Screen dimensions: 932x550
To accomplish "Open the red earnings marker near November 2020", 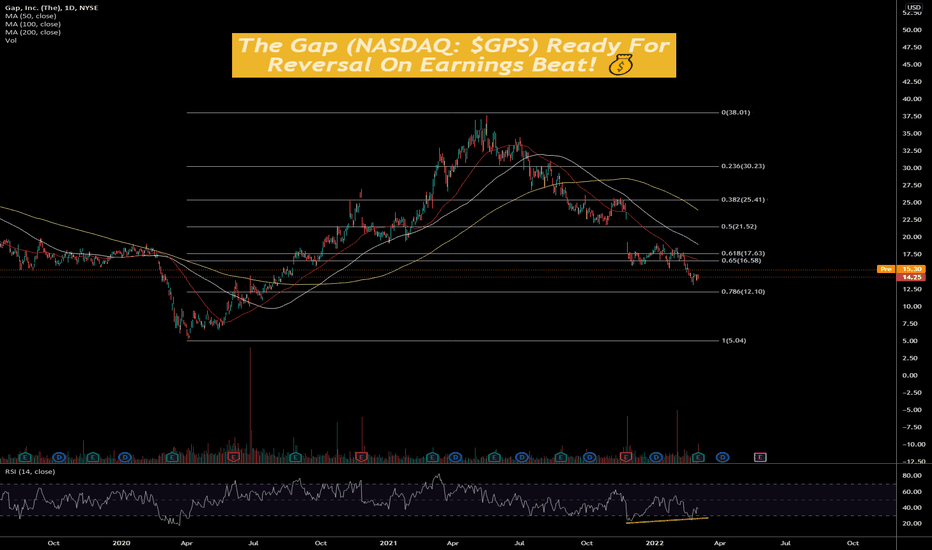I will point(361,457).
